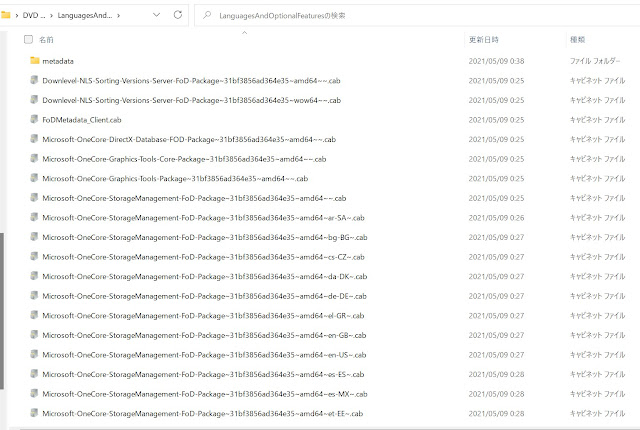
Task: Click icon of StorageManagement es-MX cab file
Action: [x=34, y=393]
